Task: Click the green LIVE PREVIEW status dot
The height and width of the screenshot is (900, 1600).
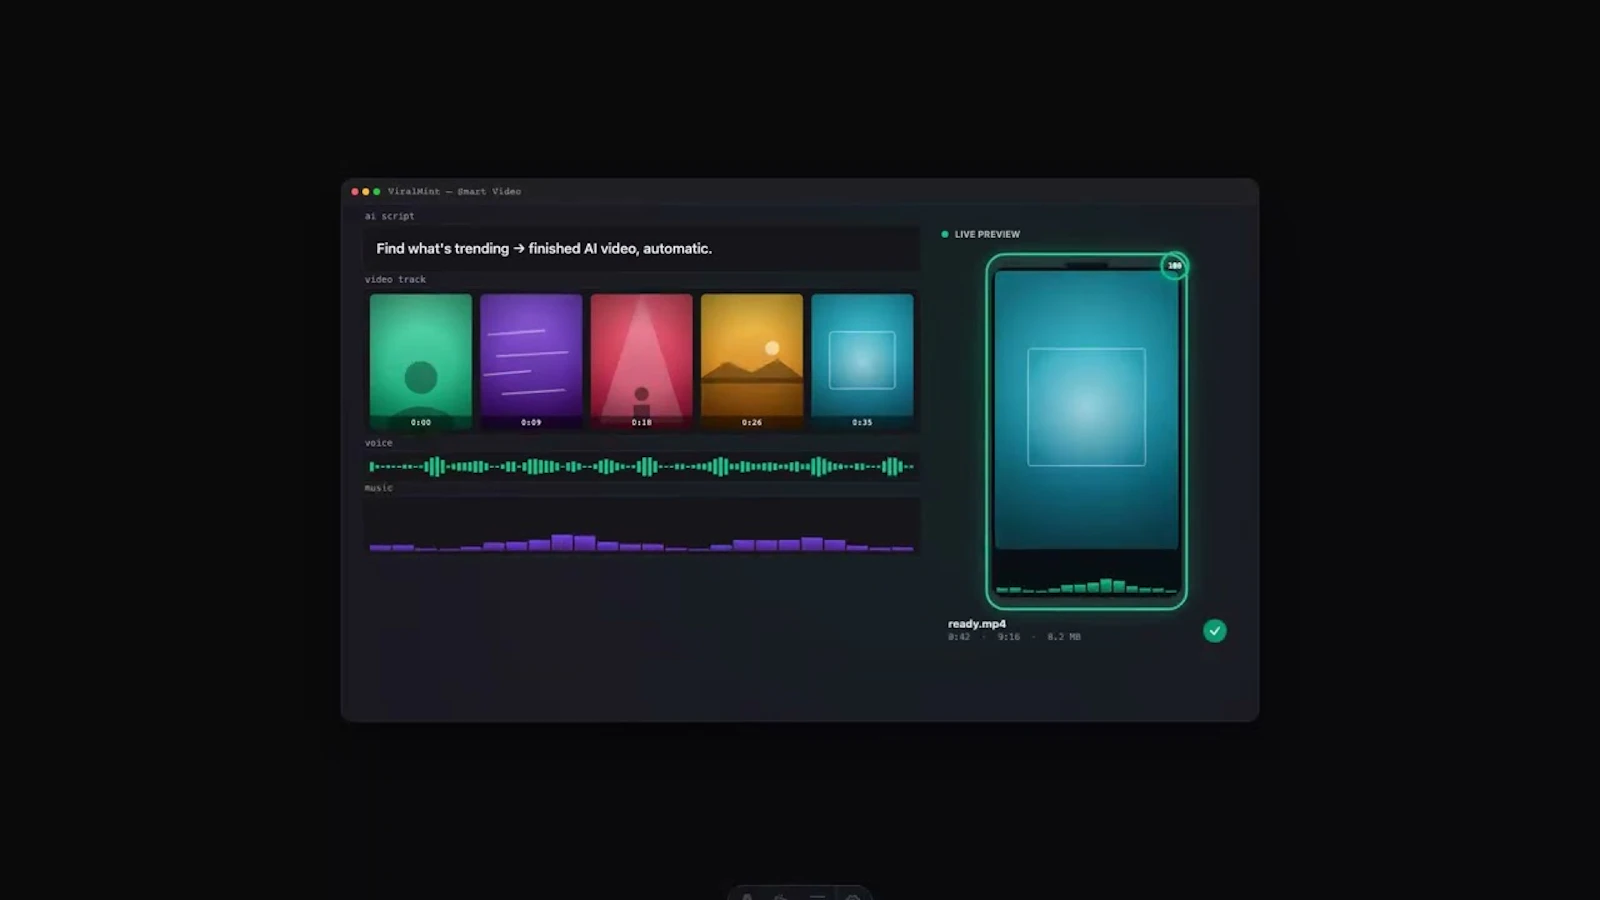Action: point(945,234)
